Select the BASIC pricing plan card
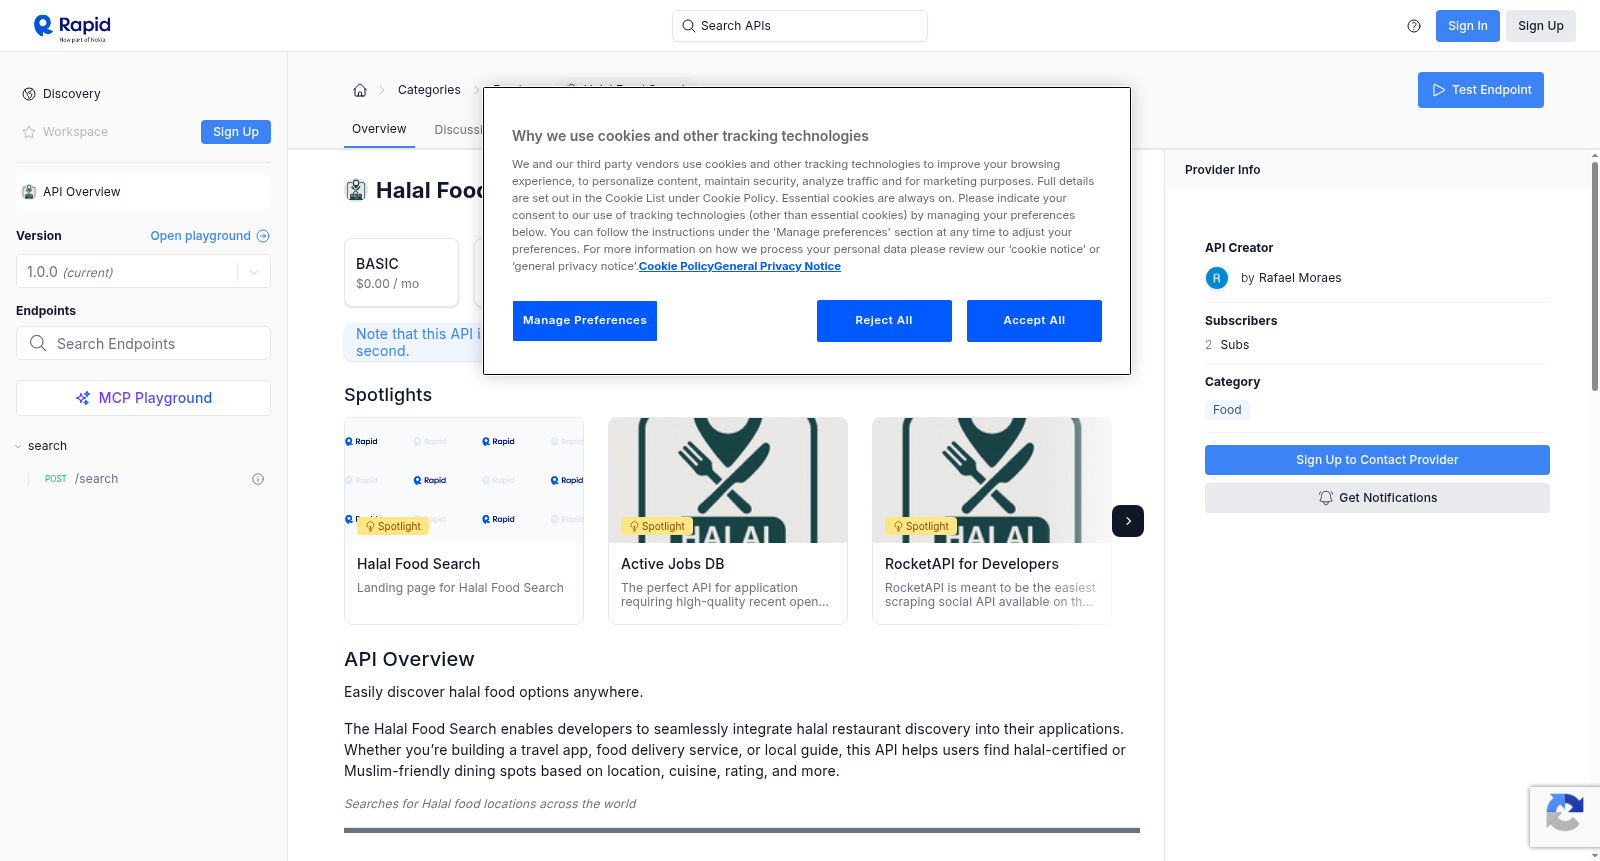The height and width of the screenshot is (861, 1600). click(x=401, y=272)
